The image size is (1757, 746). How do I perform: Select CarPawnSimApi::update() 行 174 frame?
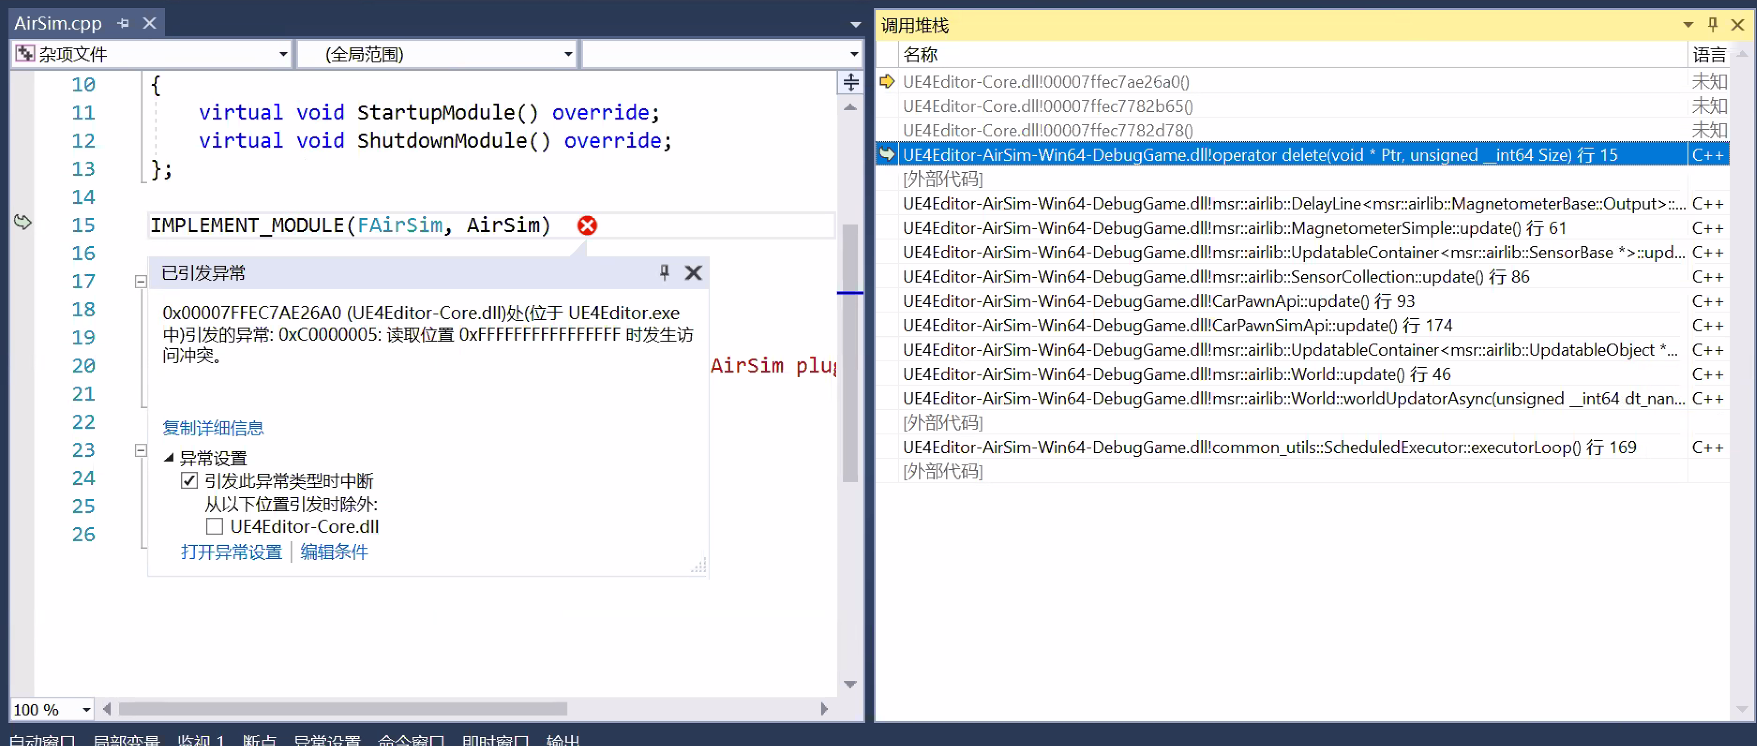pos(1303,325)
